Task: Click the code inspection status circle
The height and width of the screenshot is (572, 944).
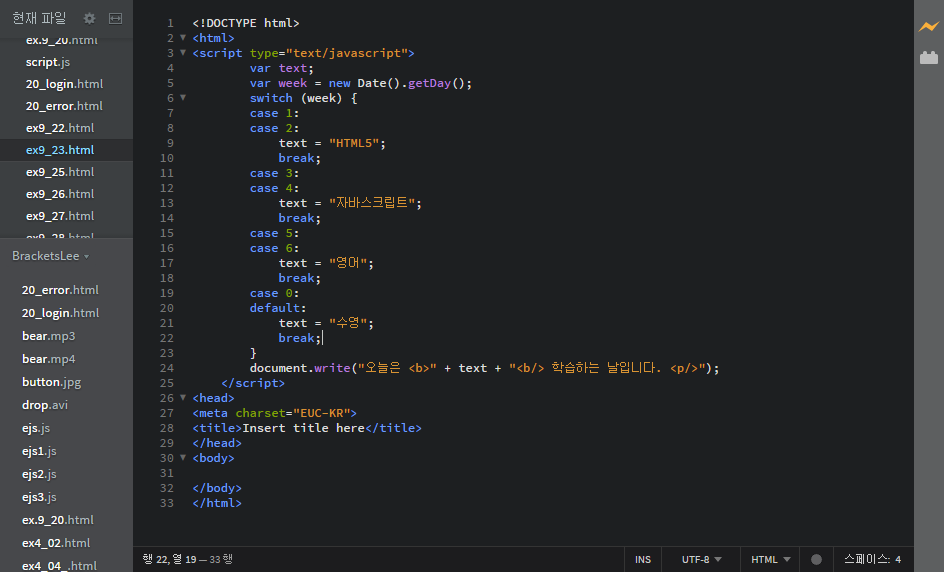Action: [x=816, y=559]
